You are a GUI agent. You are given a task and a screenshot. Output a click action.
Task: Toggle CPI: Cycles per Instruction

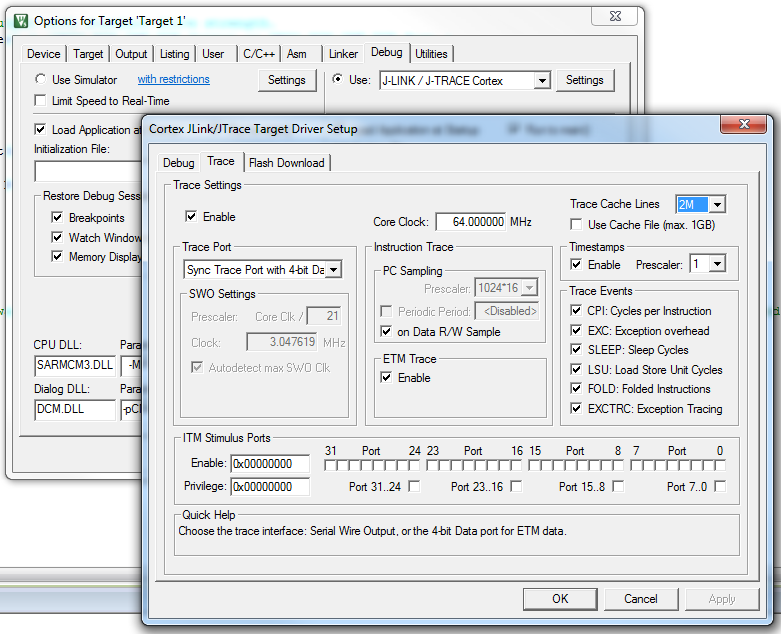pyautogui.click(x=576, y=311)
